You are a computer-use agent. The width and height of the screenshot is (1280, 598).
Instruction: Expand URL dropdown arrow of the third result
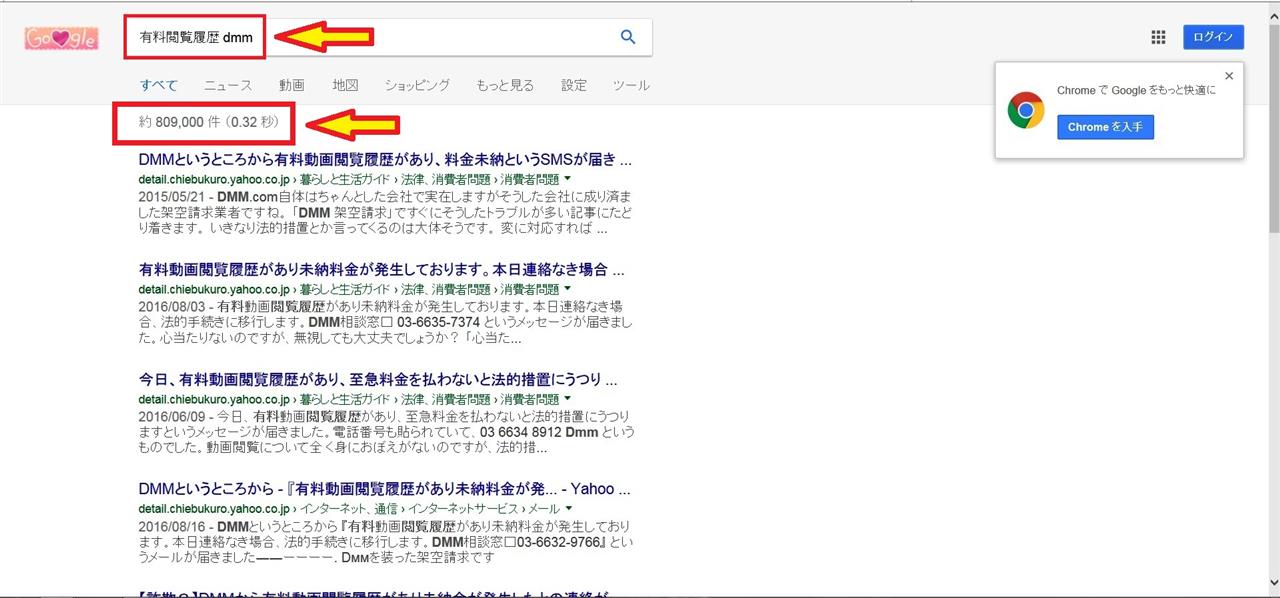pyautogui.click(x=568, y=398)
